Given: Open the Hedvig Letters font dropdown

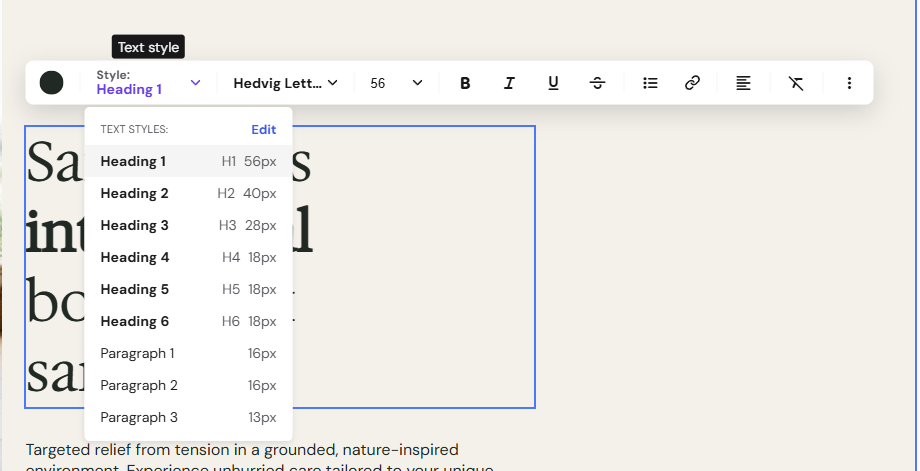Looking at the screenshot, I should click(x=285, y=83).
